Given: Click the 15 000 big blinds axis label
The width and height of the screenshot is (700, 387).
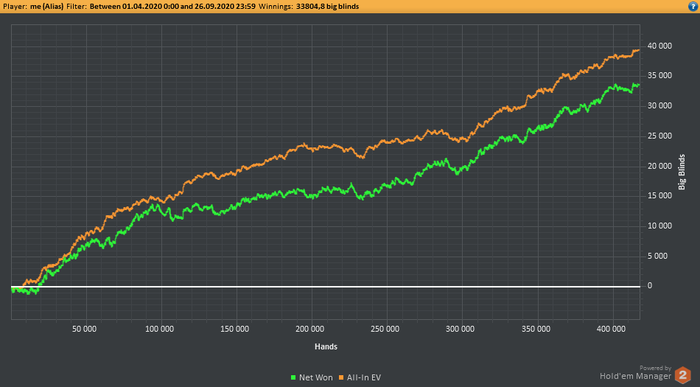Looking at the screenshot, I should tap(659, 196).
